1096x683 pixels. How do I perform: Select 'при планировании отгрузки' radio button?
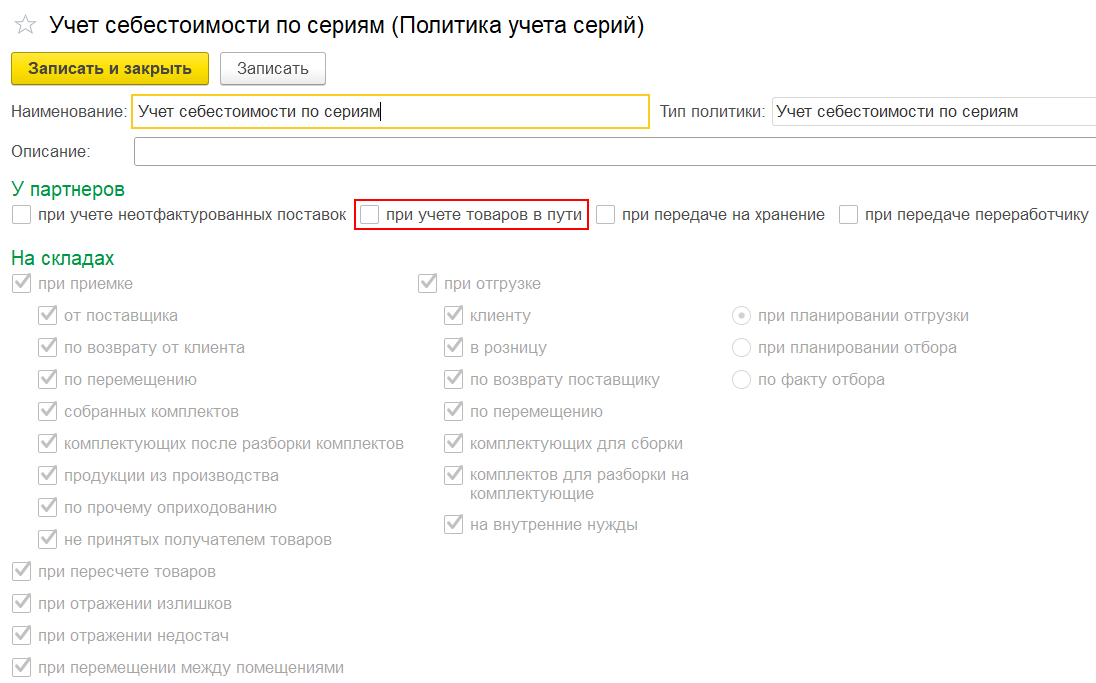tap(742, 315)
